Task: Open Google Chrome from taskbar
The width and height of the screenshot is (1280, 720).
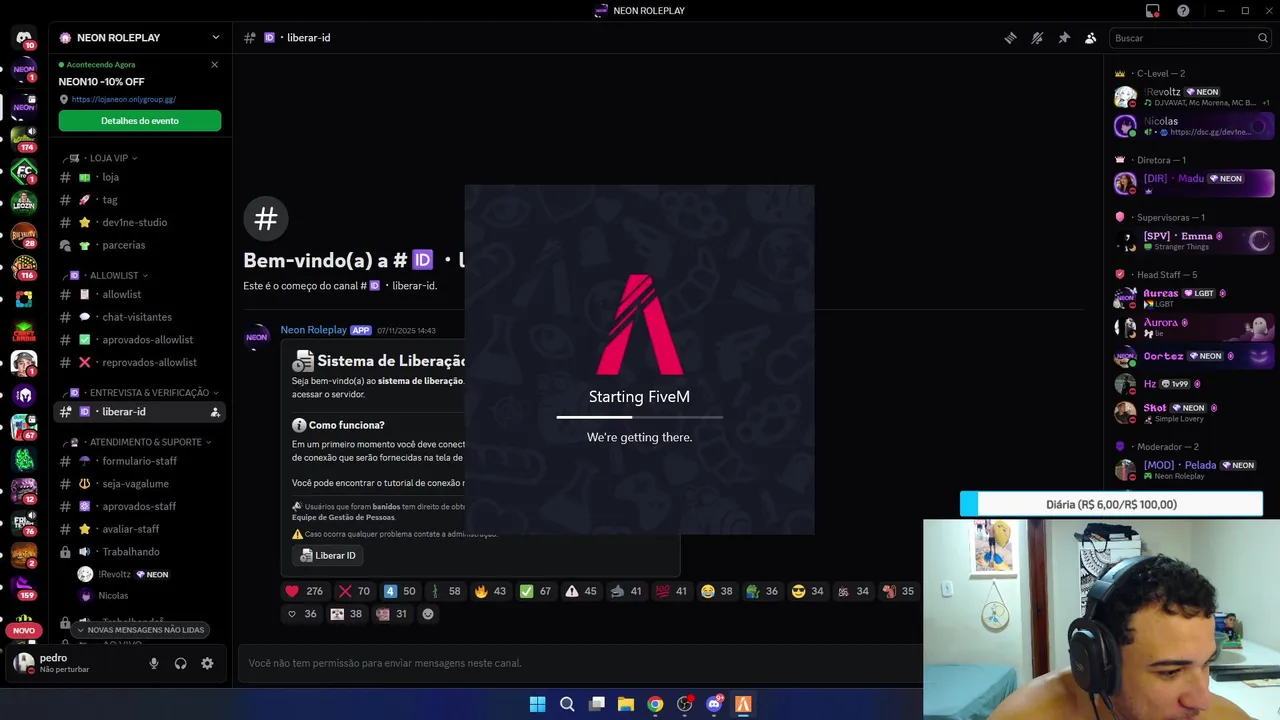Action: (655, 704)
